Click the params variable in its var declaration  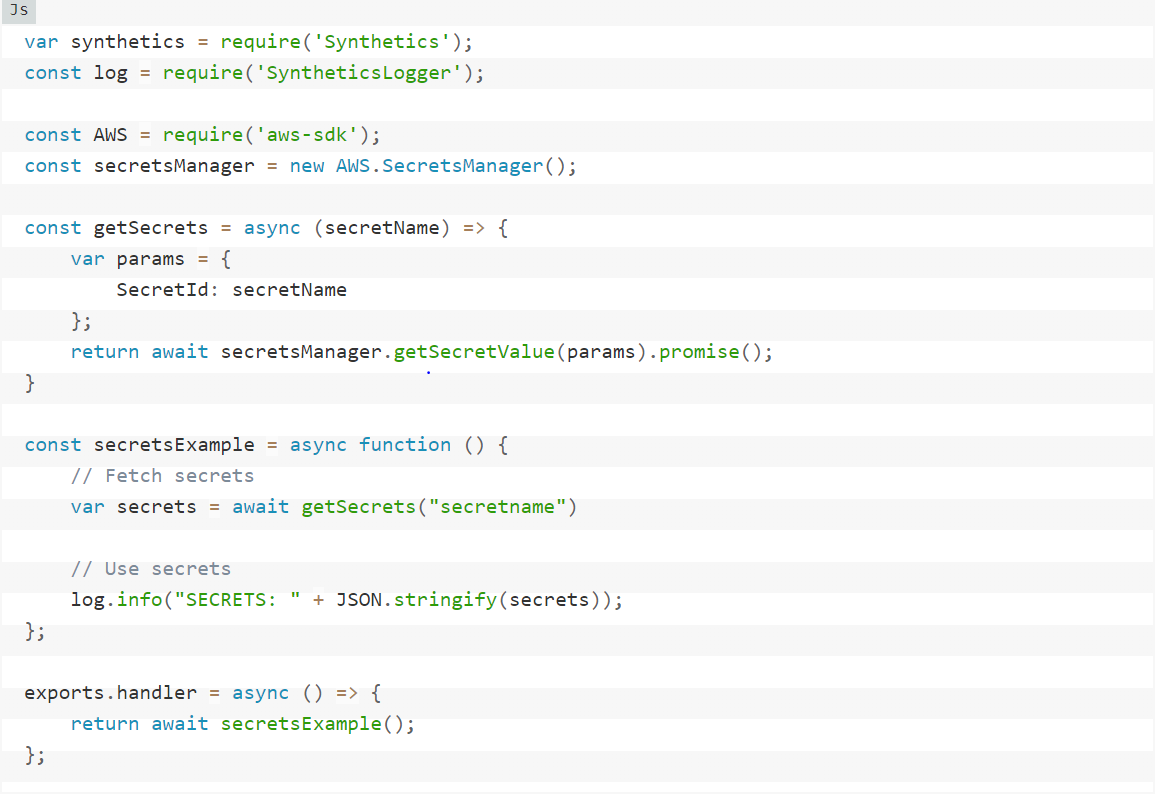(x=150, y=259)
